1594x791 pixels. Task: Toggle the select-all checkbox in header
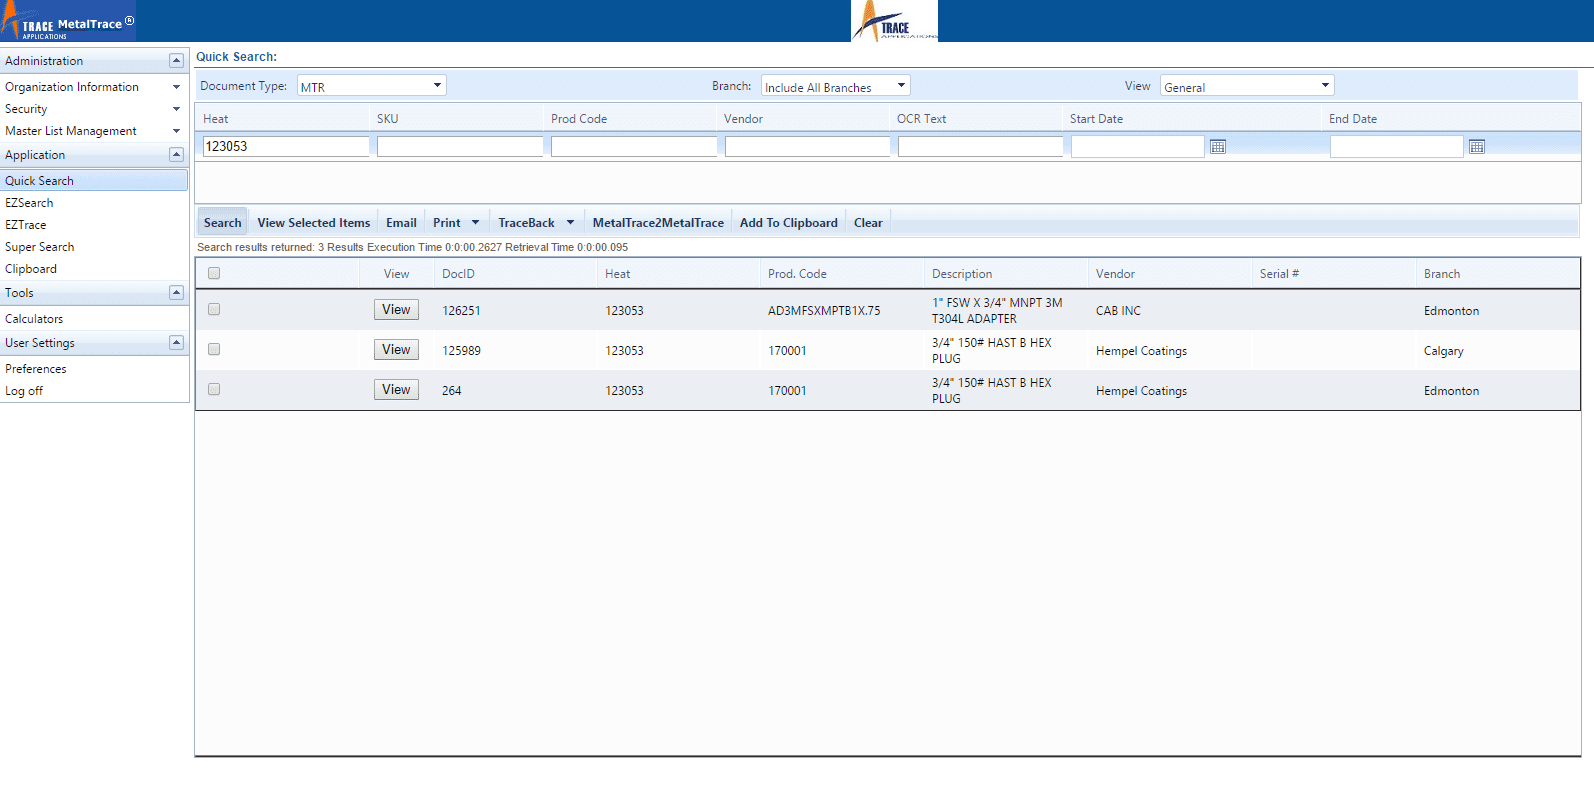point(214,274)
